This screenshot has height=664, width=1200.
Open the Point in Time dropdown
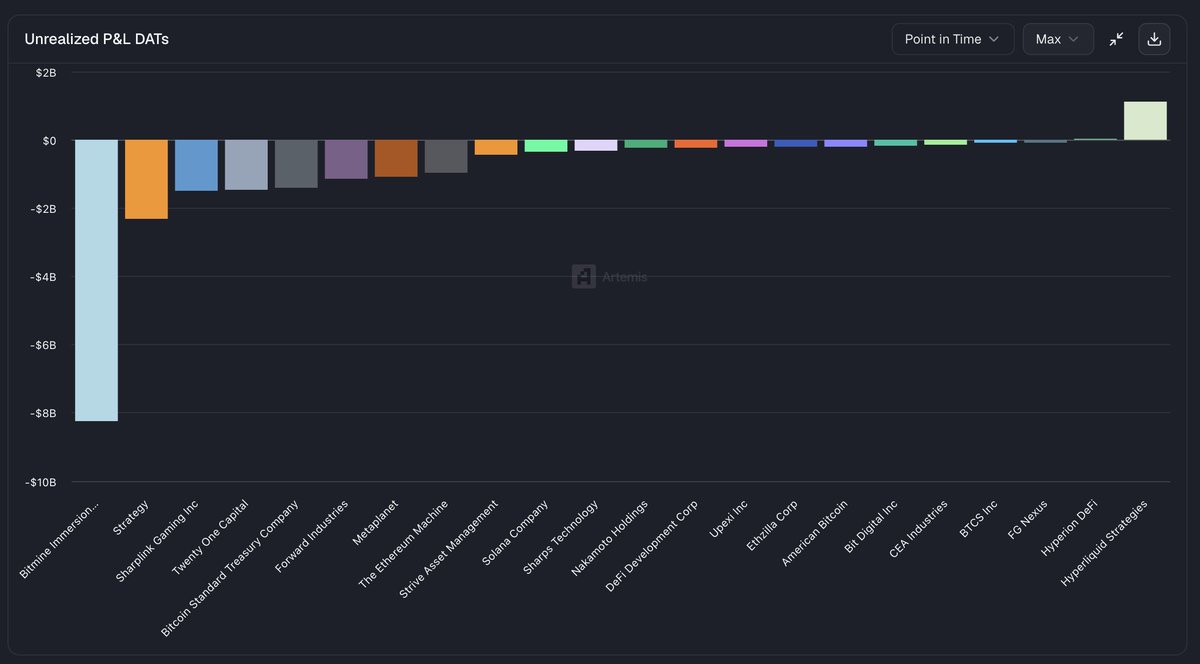pos(953,39)
